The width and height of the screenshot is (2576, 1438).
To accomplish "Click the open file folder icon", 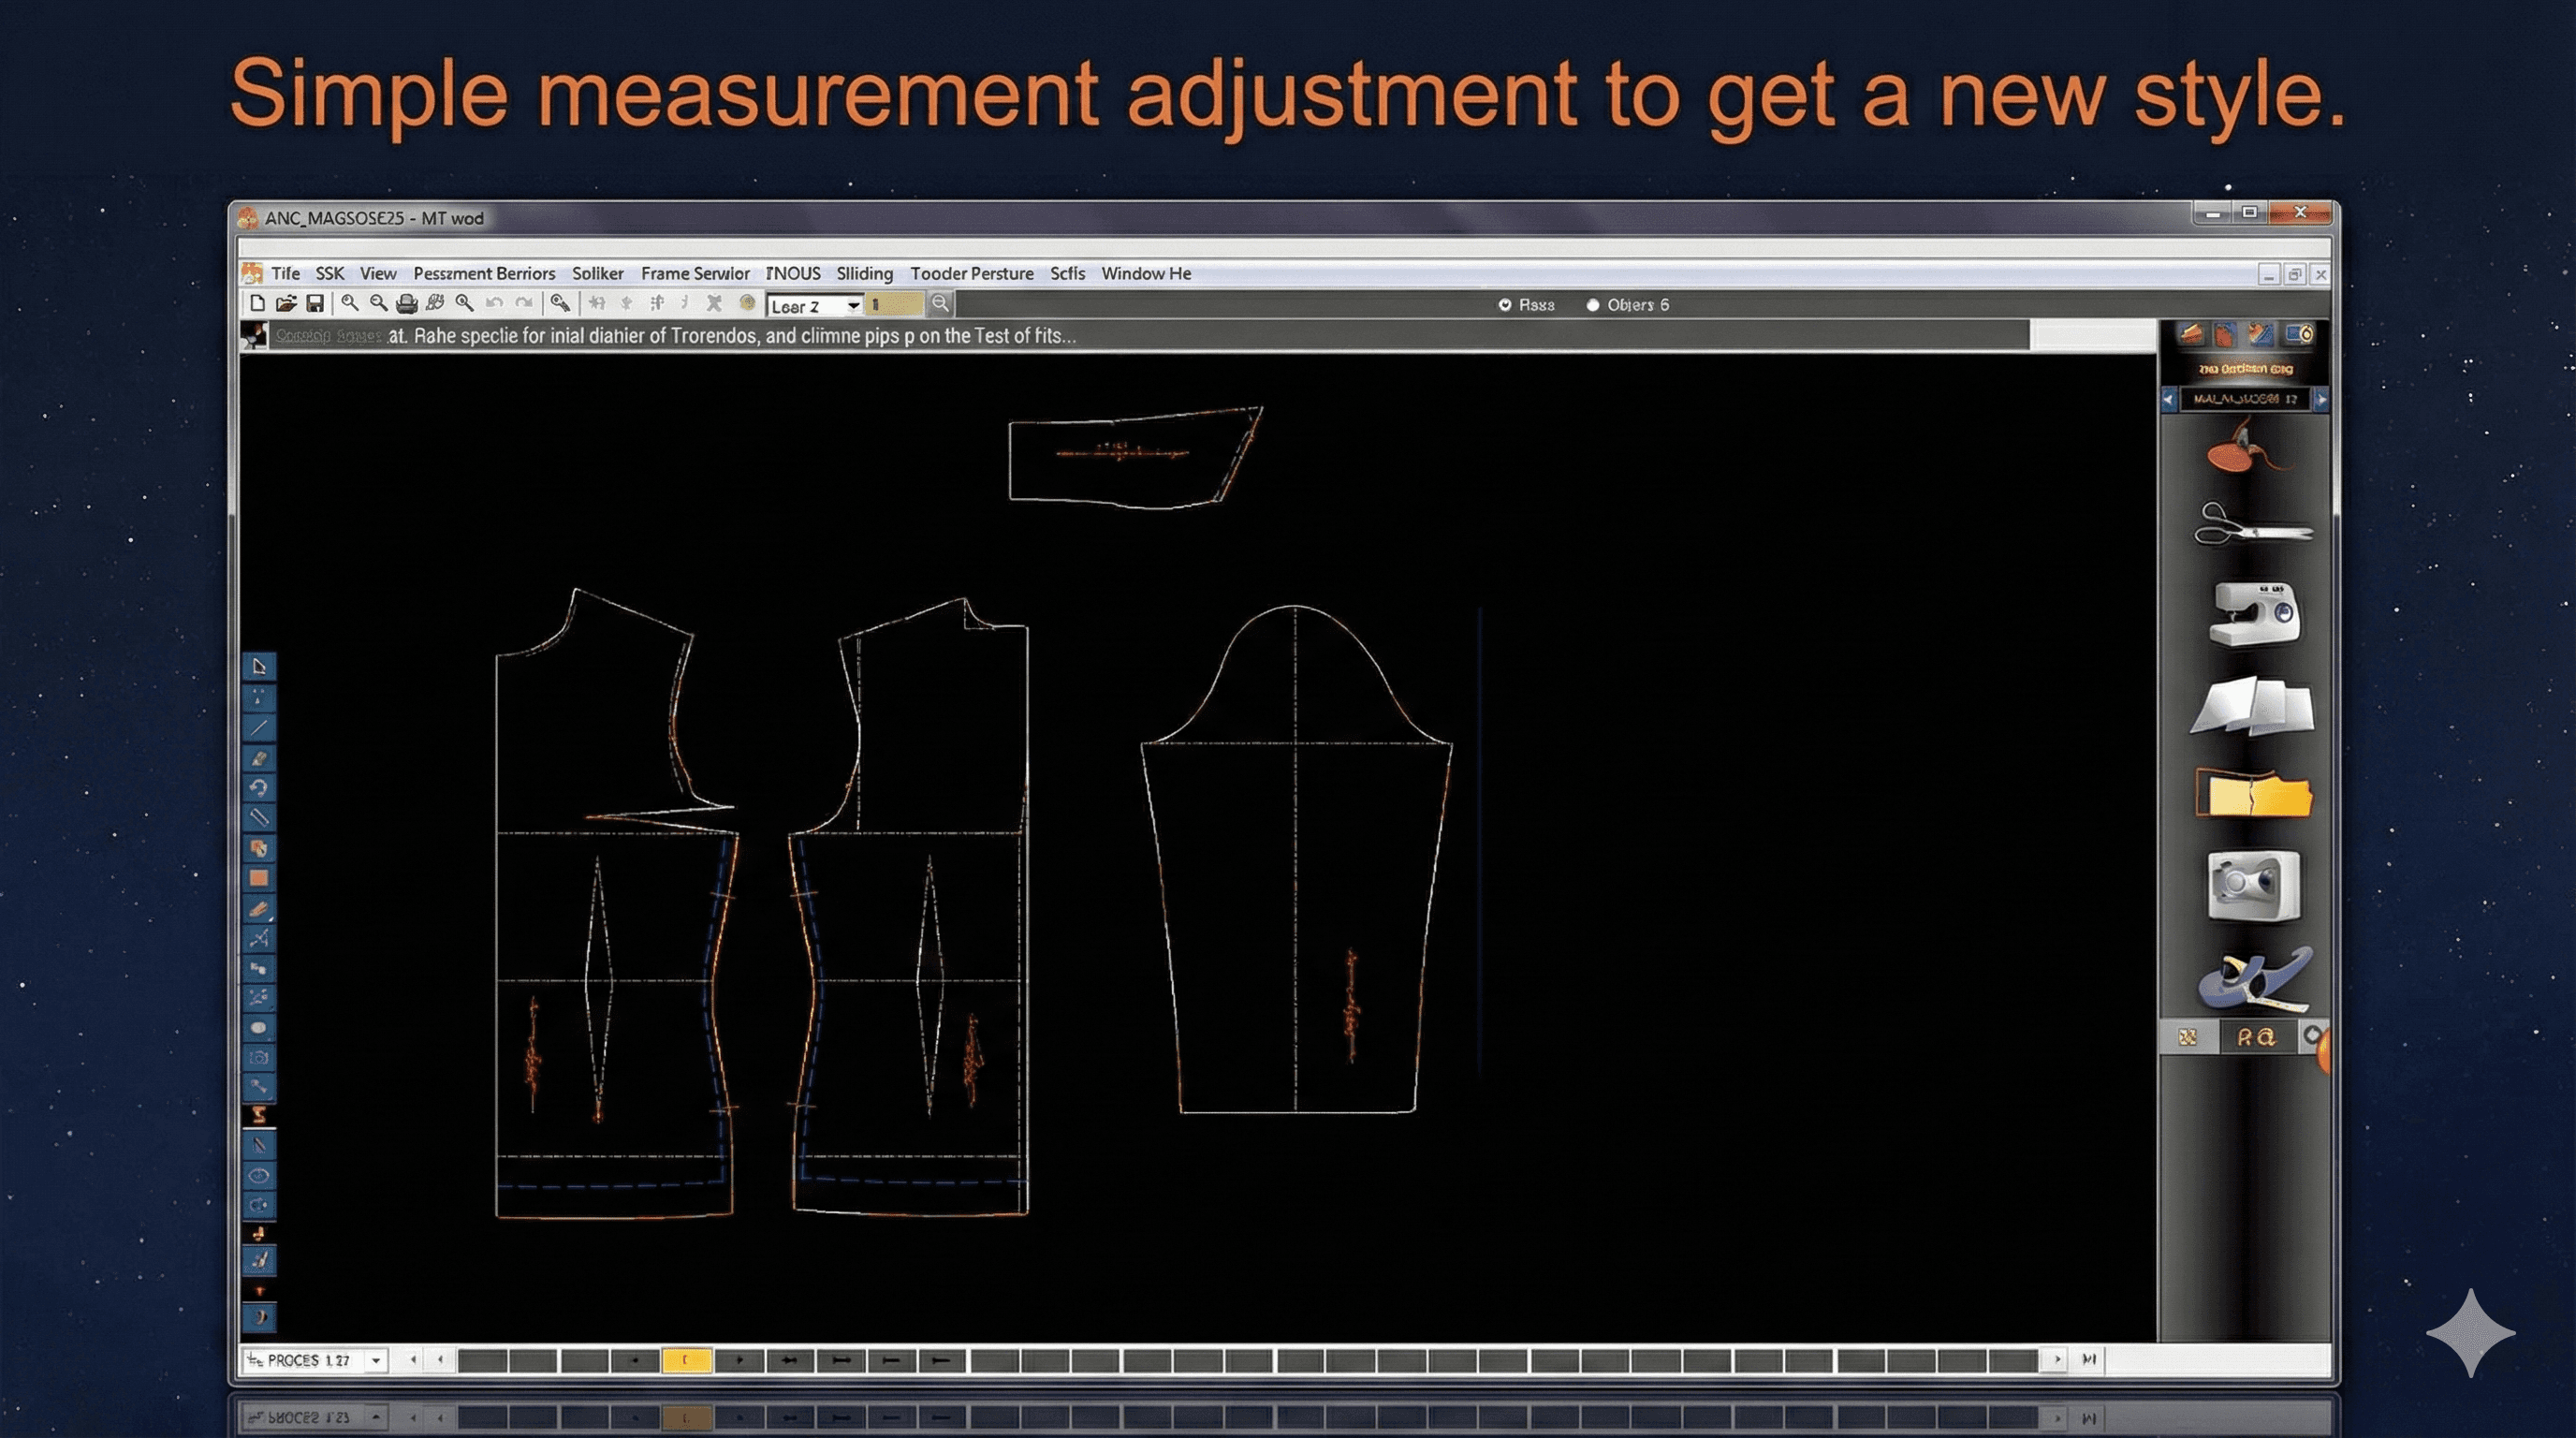I will pyautogui.click(x=286, y=303).
